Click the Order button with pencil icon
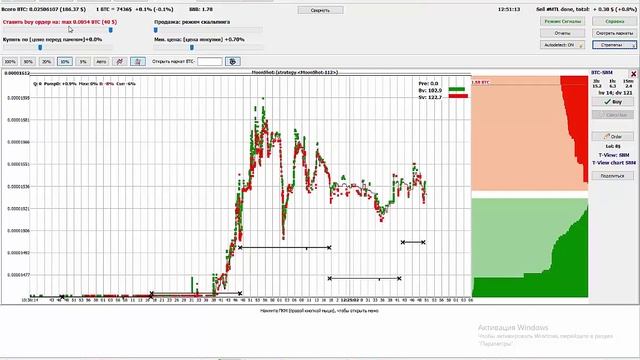The image size is (640, 360). (x=613, y=136)
